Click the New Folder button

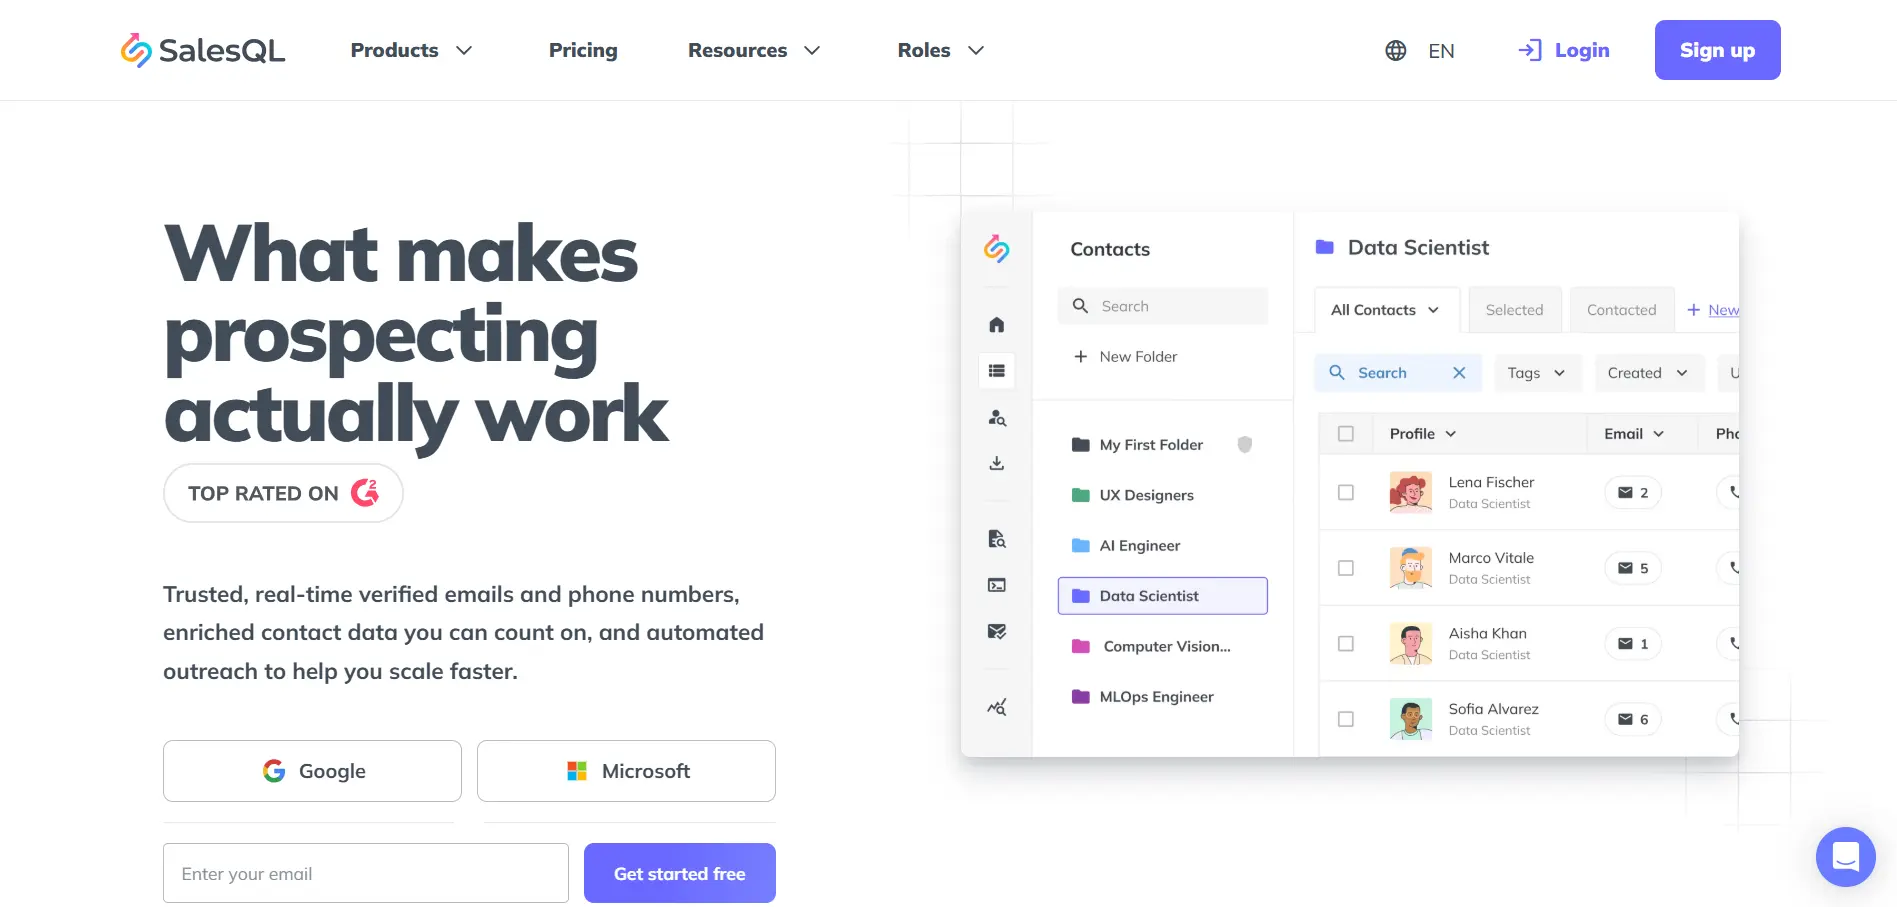coord(1125,357)
